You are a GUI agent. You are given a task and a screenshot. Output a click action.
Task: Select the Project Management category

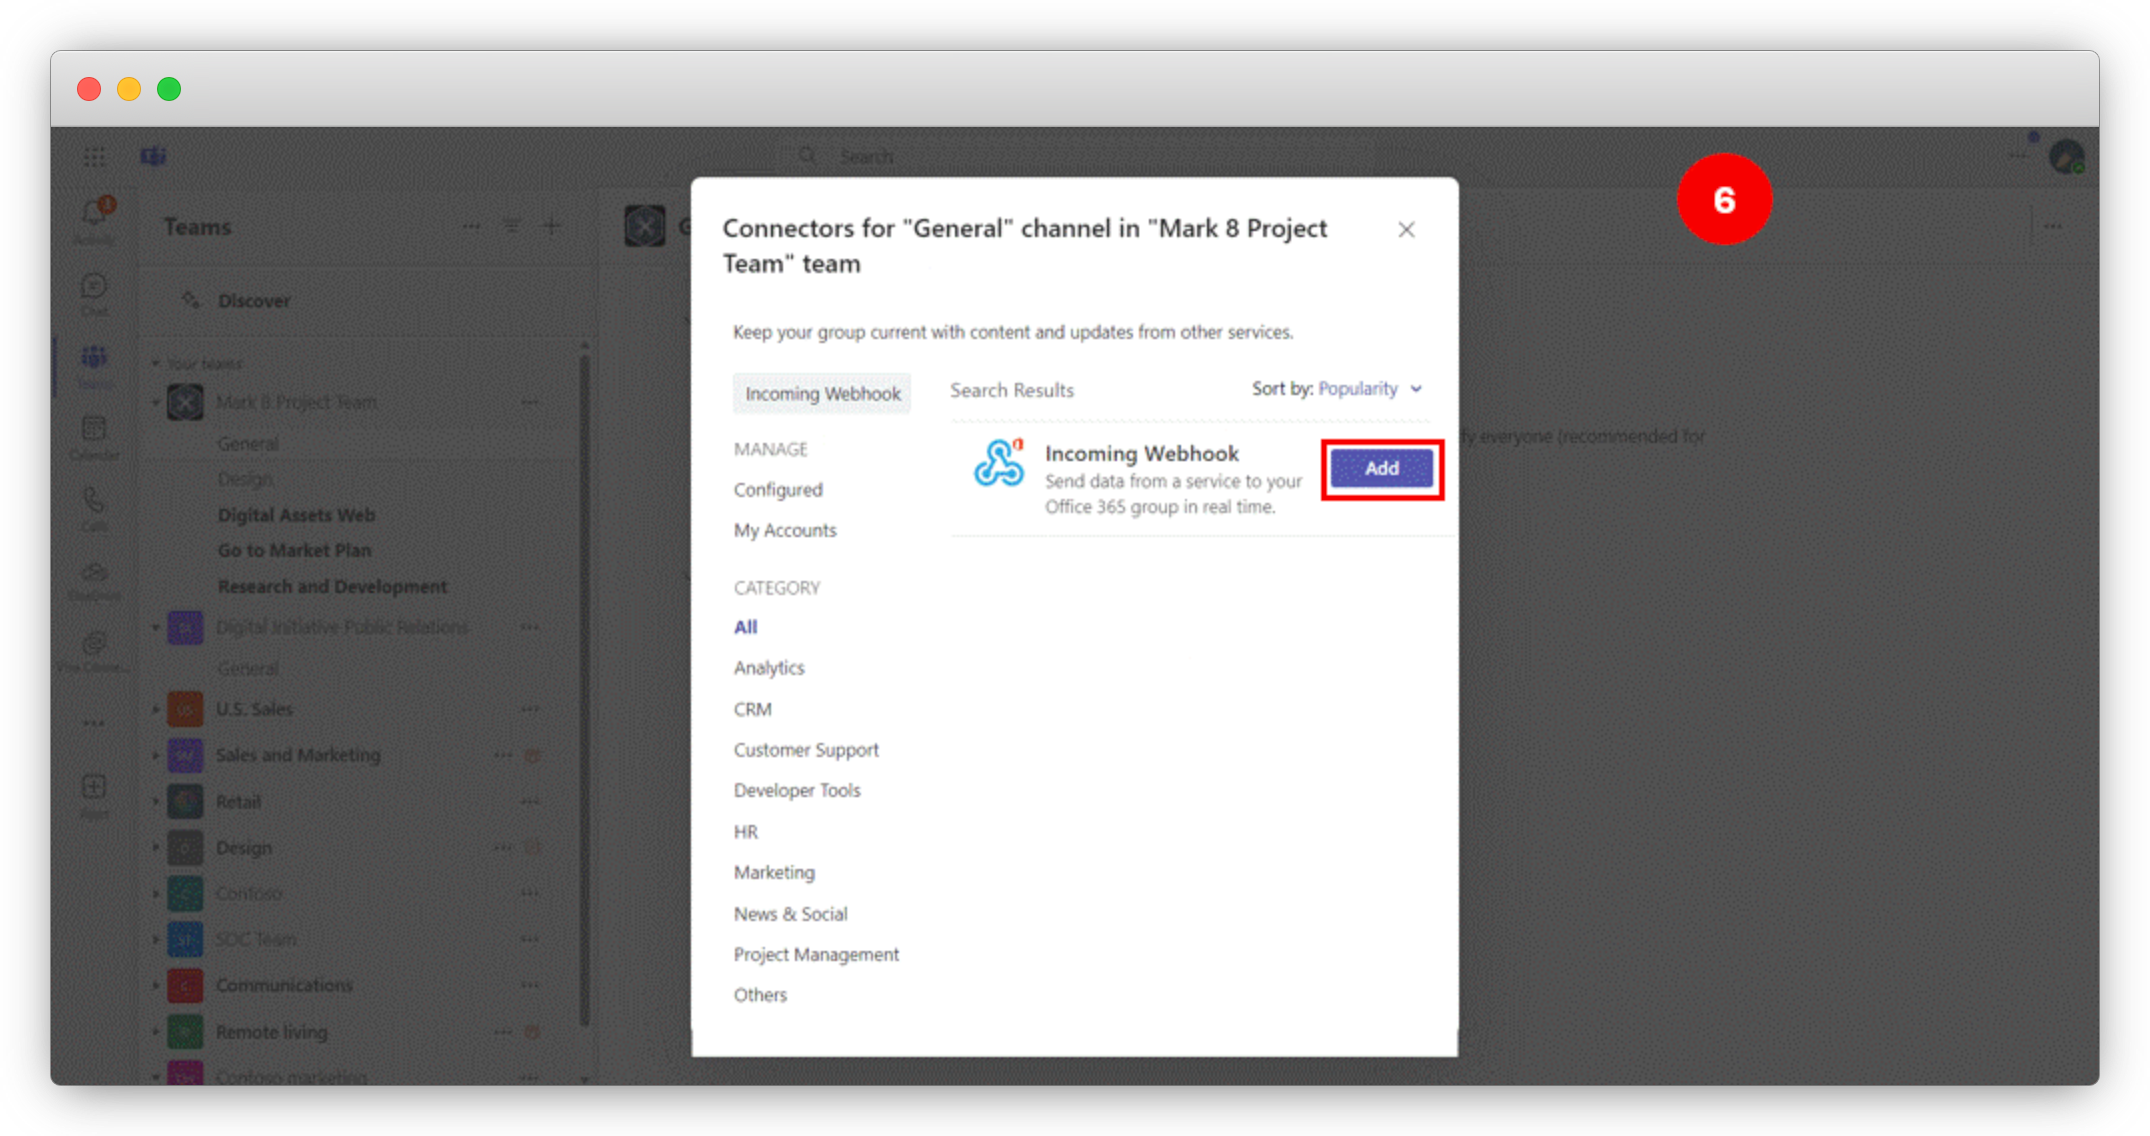816,954
